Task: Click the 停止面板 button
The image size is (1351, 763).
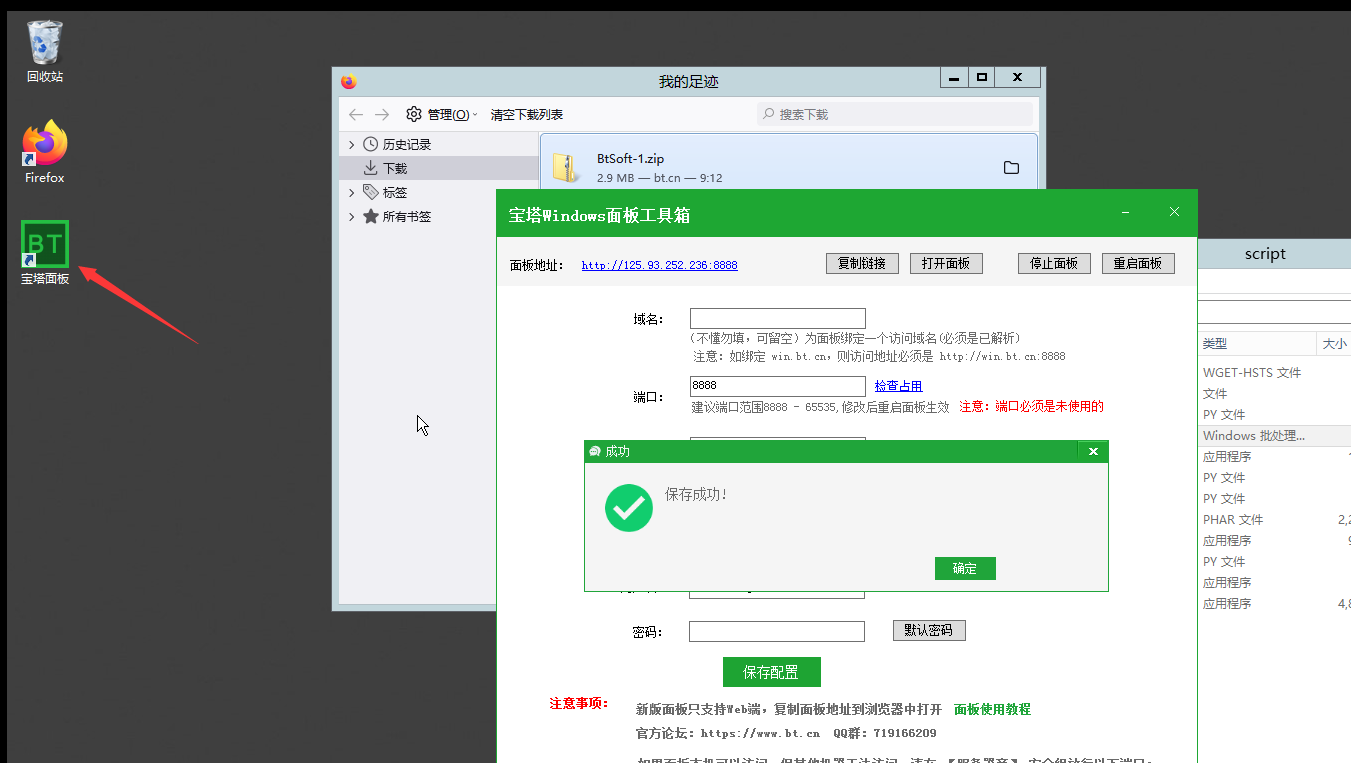Action: click(x=1054, y=263)
